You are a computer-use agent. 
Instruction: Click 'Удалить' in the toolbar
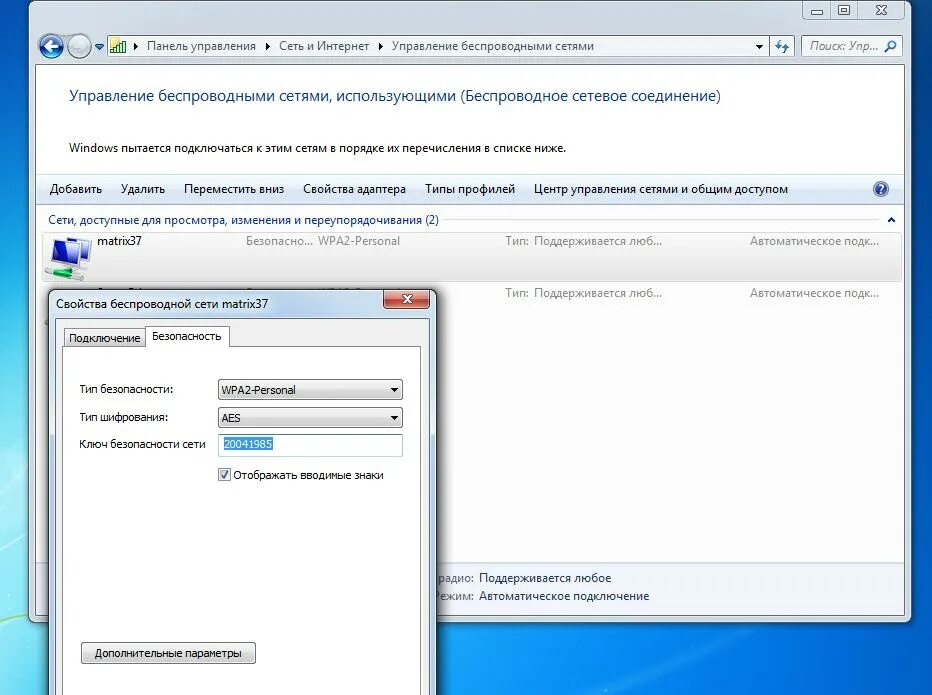pyautogui.click(x=143, y=189)
